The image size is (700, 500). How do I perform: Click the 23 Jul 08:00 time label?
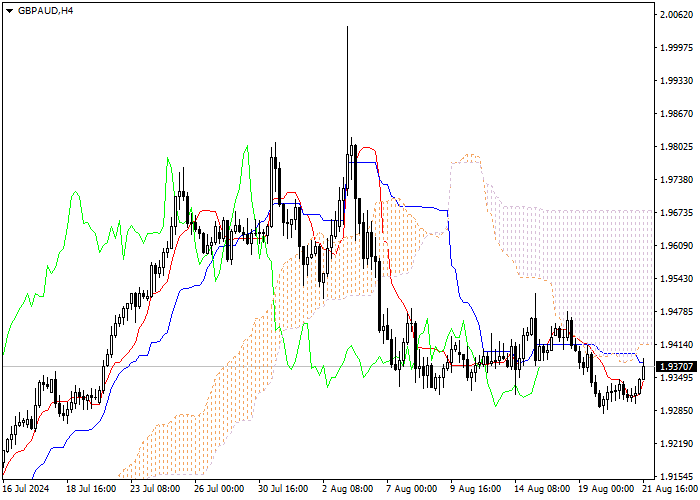click(x=156, y=489)
